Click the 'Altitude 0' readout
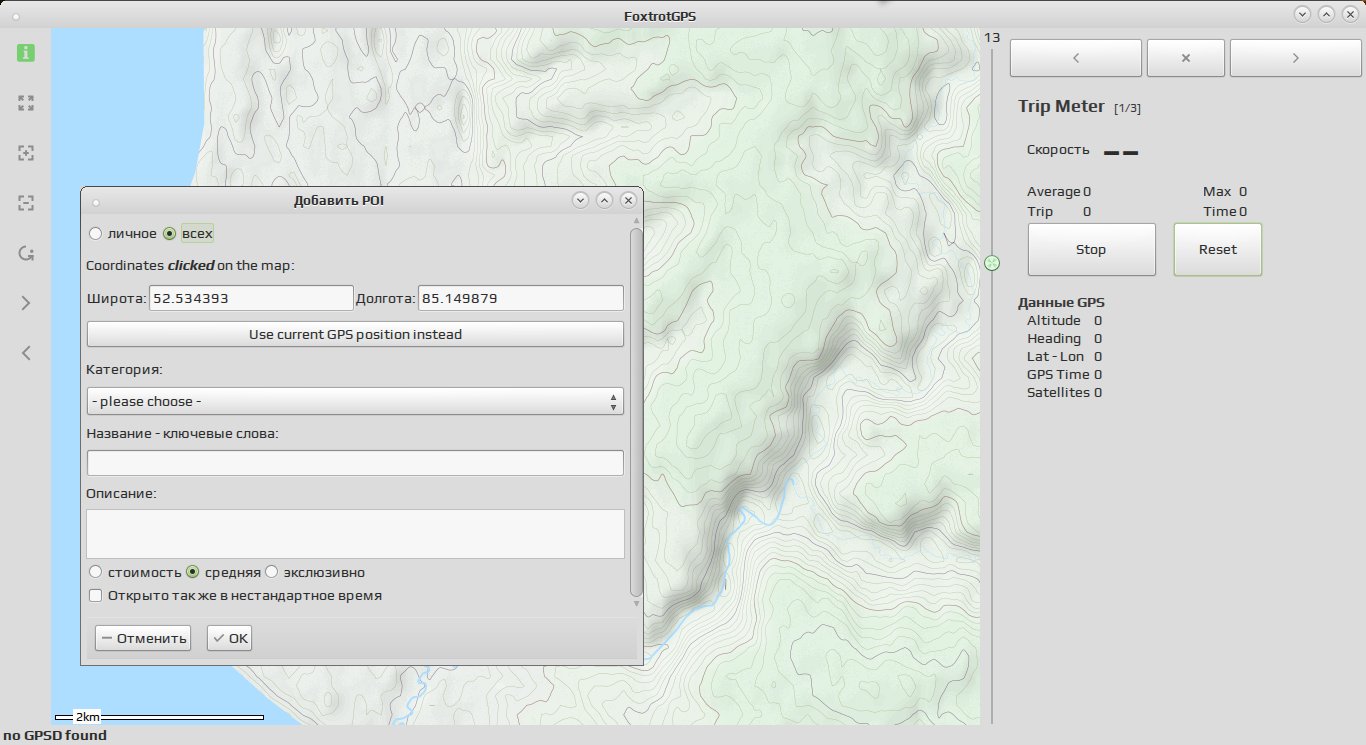The height and width of the screenshot is (745, 1366). (x=1064, y=321)
